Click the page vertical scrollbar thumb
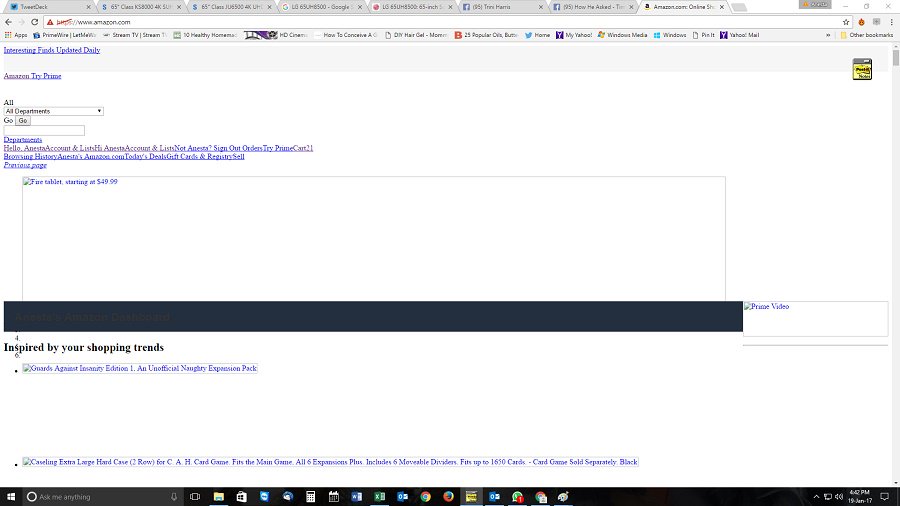The width and height of the screenshot is (900, 506). [x=896, y=57]
